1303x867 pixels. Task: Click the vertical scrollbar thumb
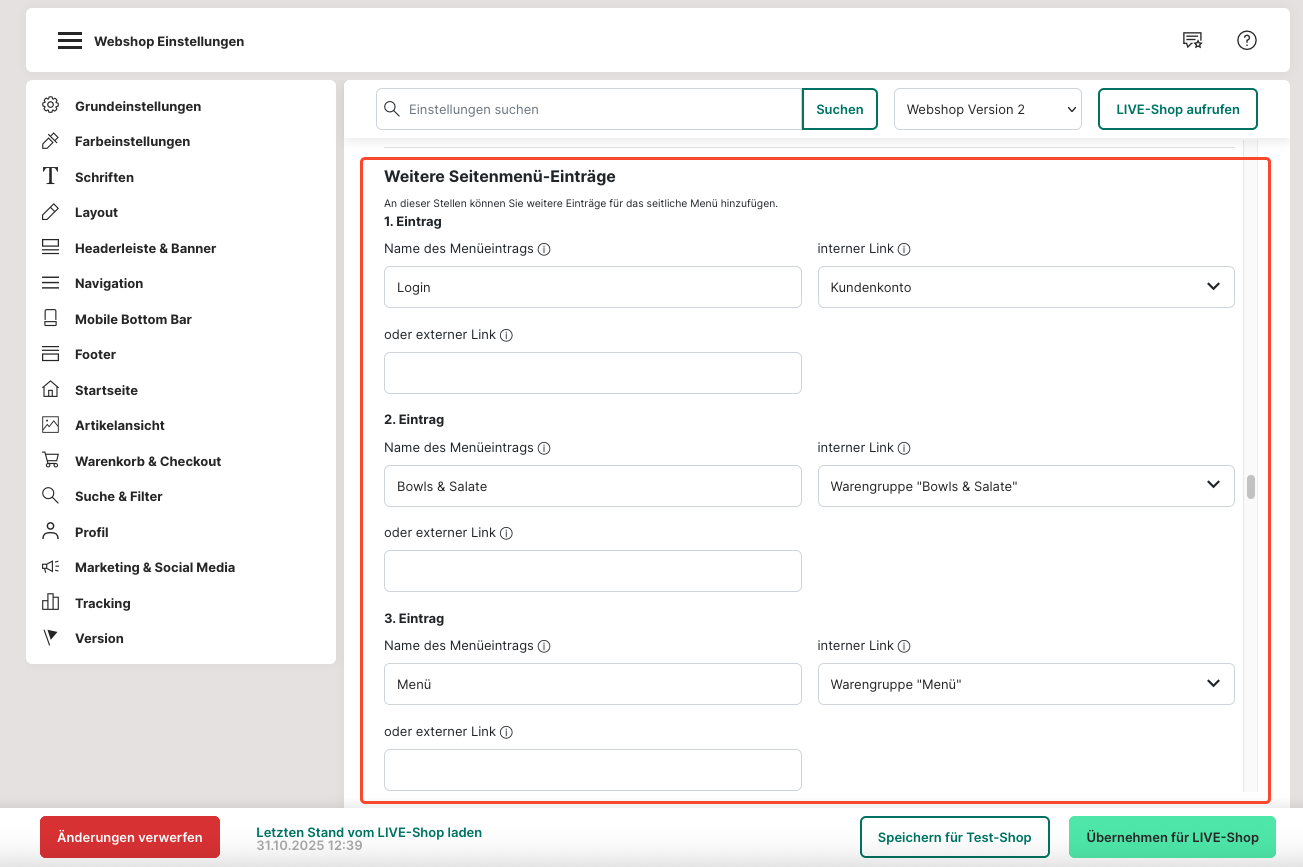(x=1250, y=487)
